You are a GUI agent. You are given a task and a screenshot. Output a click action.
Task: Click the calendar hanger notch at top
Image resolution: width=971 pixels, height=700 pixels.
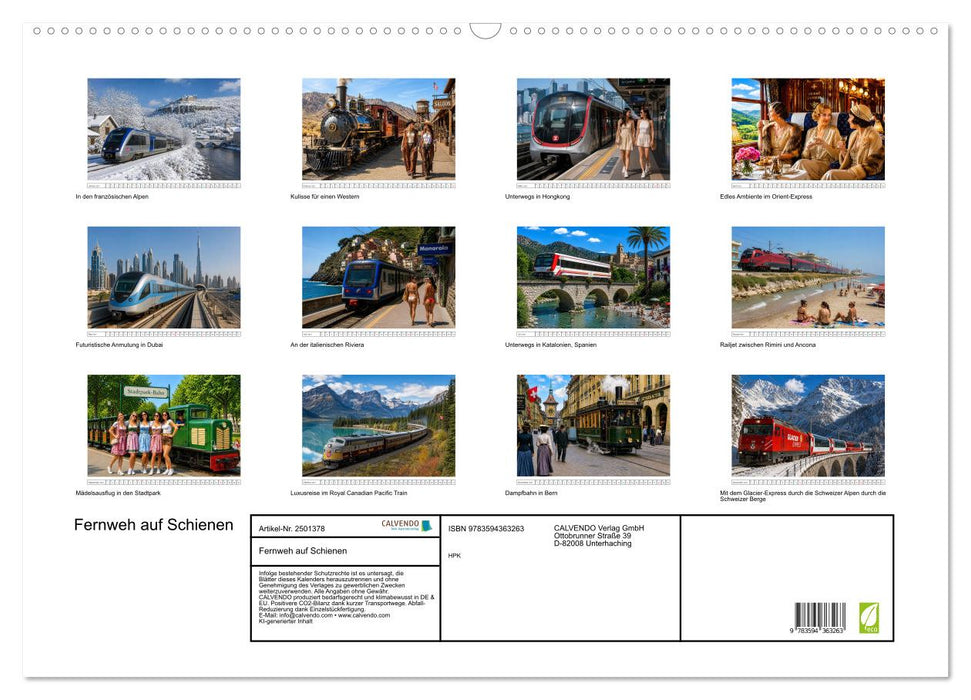[486, 30]
